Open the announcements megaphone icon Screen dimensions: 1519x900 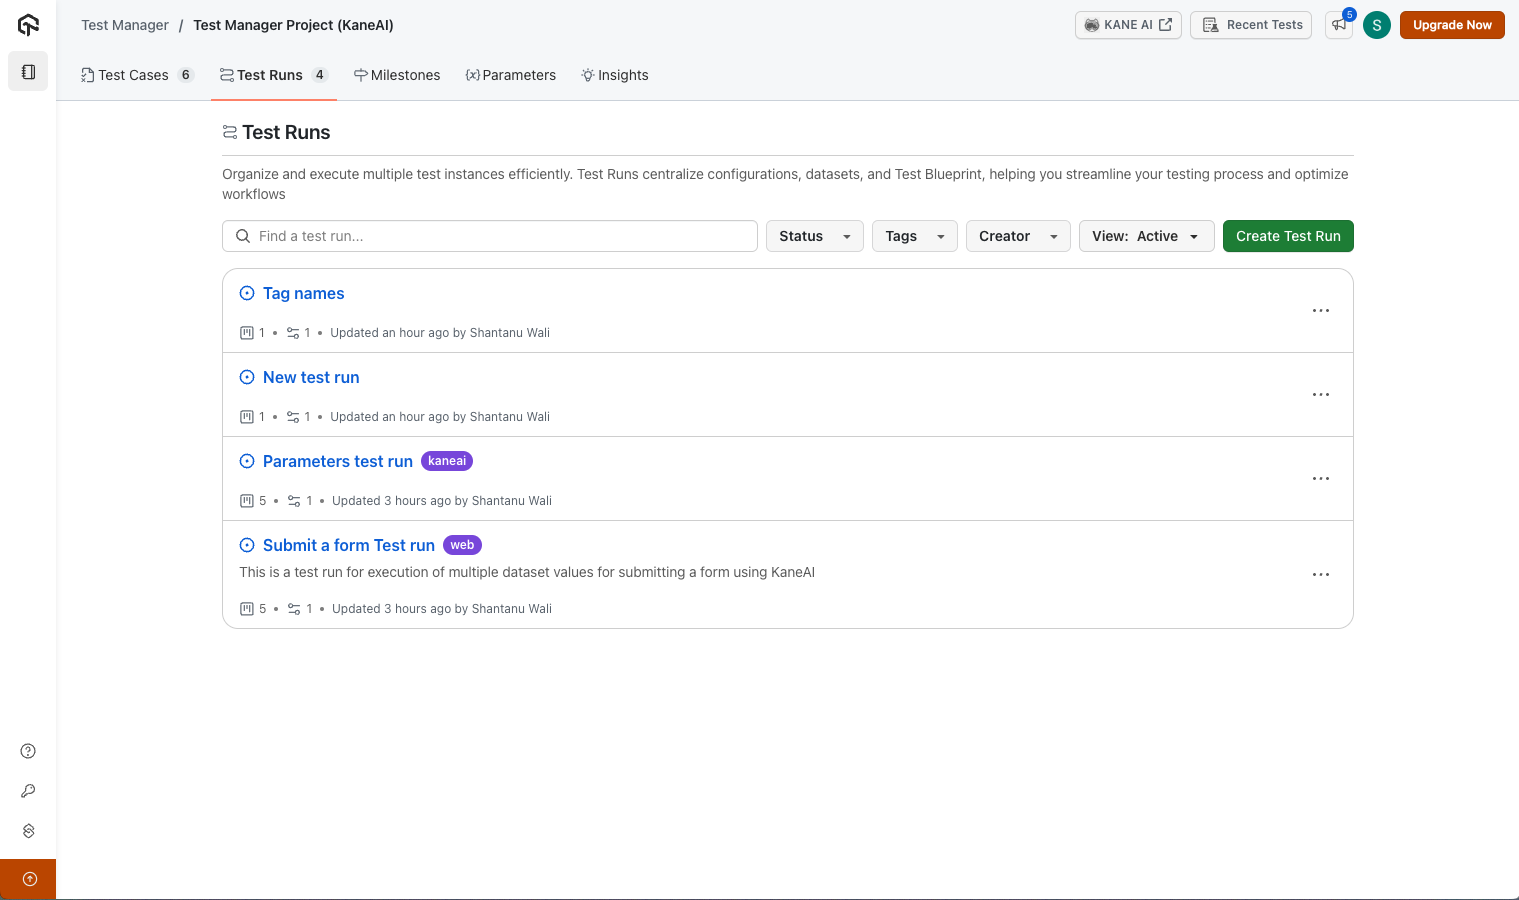coord(1338,25)
